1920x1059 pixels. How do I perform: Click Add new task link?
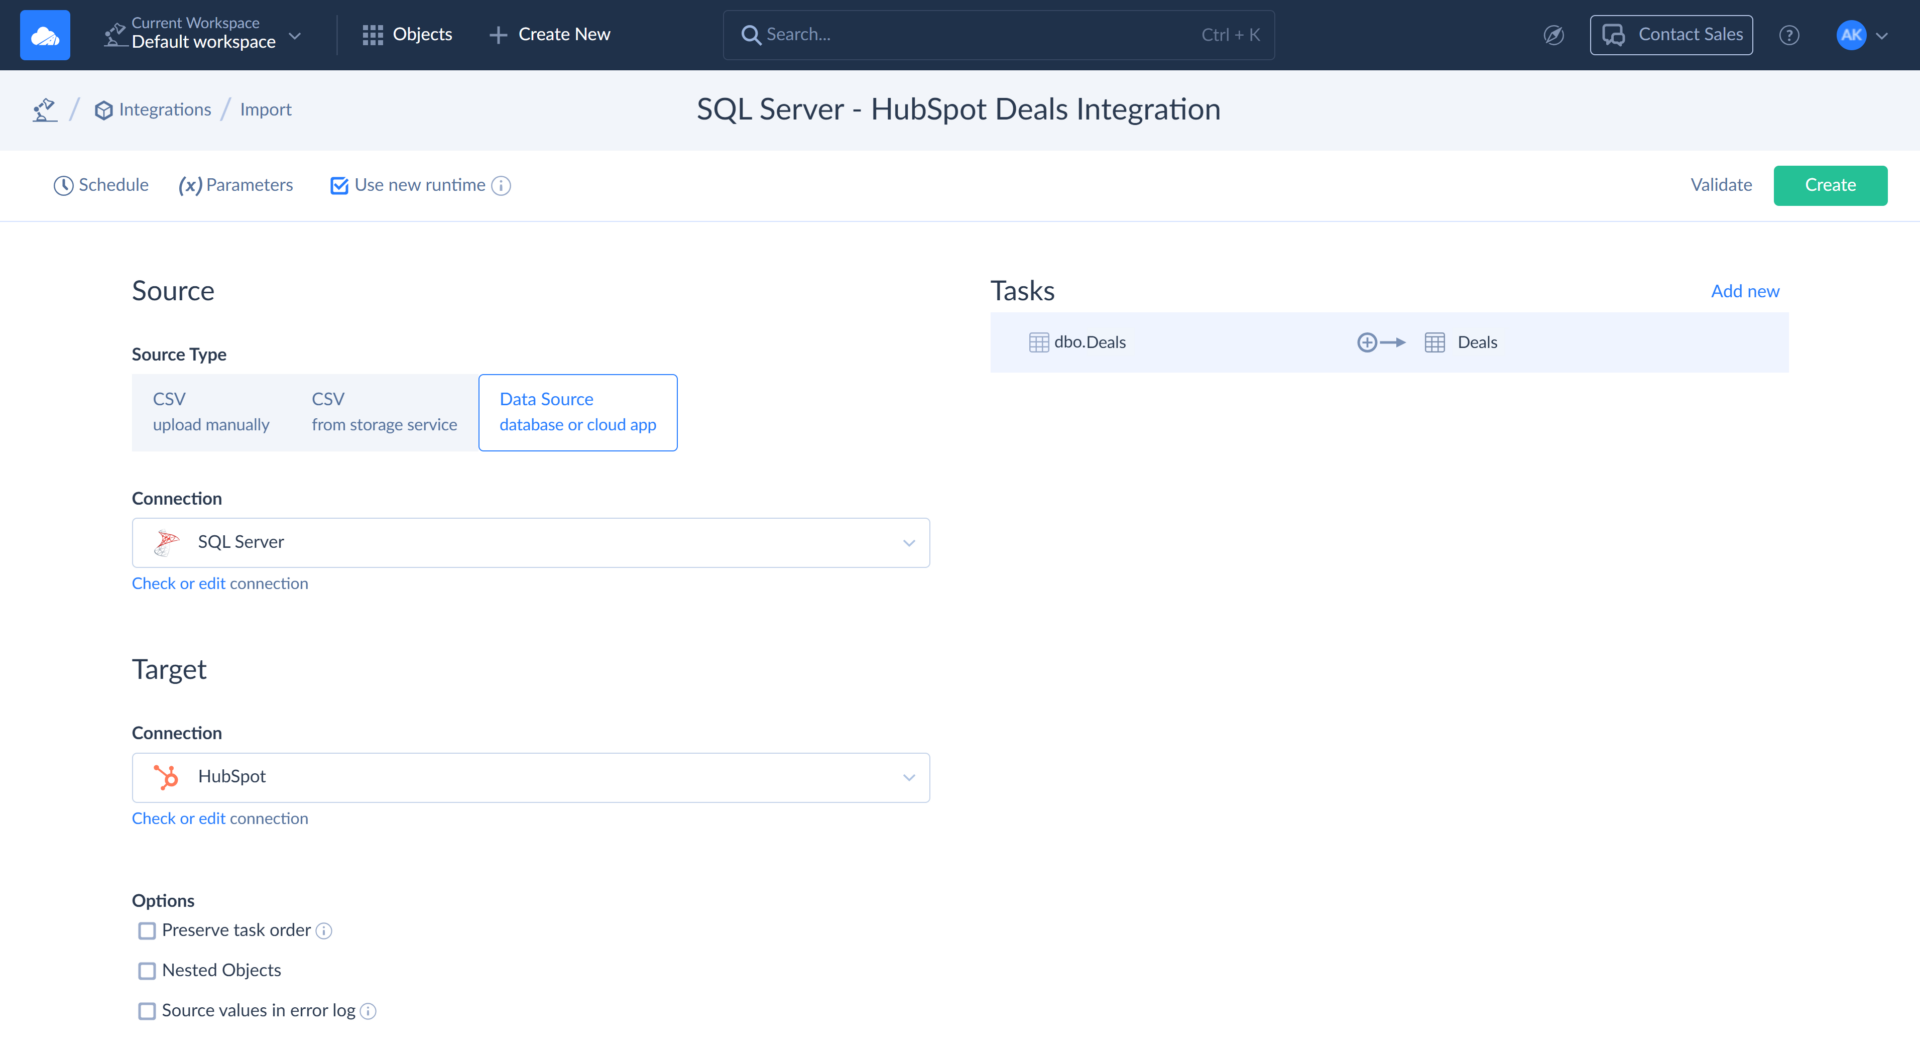tap(1744, 290)
